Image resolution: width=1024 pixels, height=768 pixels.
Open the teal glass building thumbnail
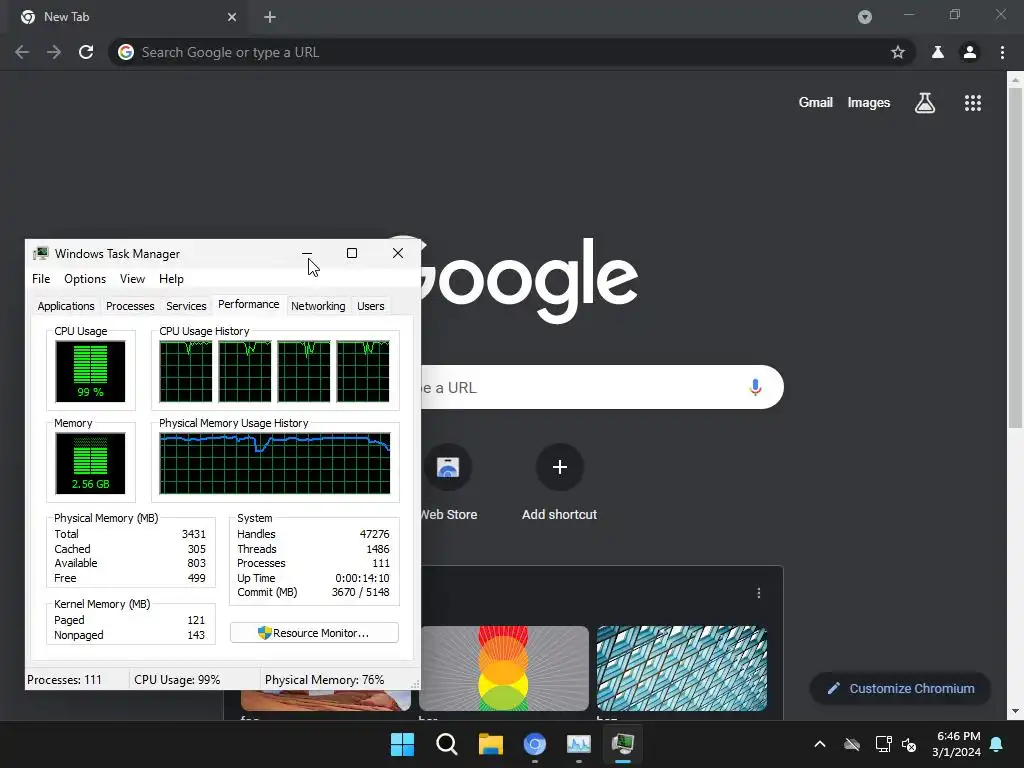click(681, 668)
